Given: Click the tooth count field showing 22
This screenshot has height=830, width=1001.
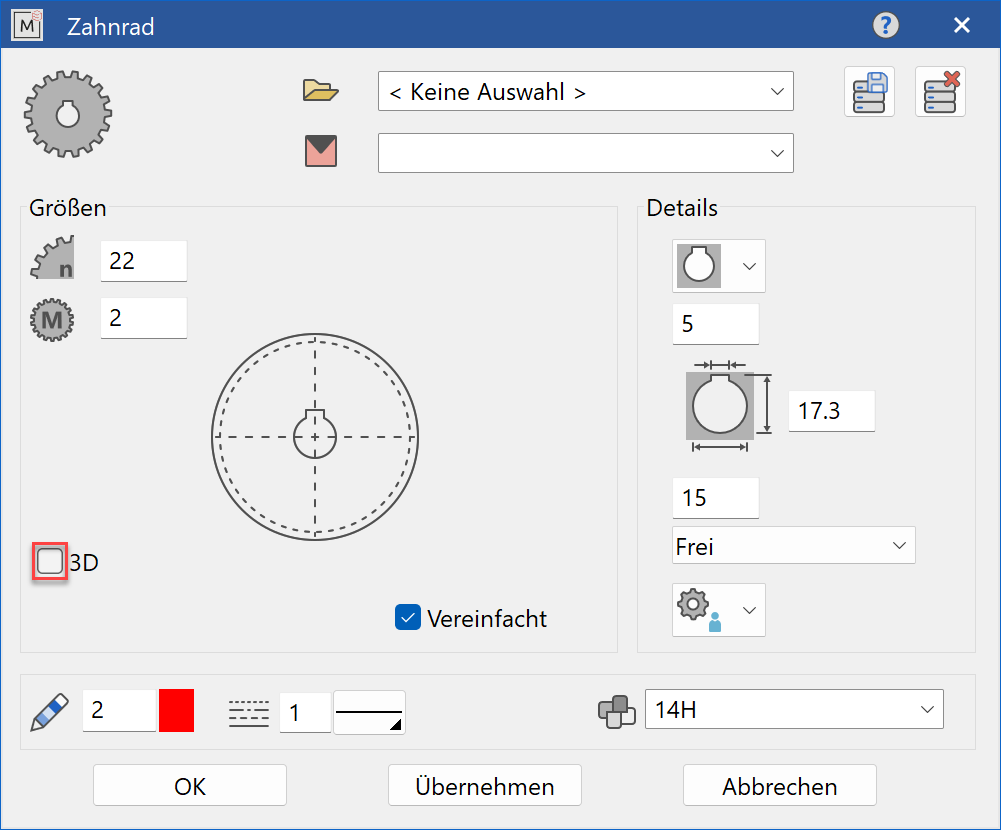Looking at the screenshot, I should tap(144, 260).
